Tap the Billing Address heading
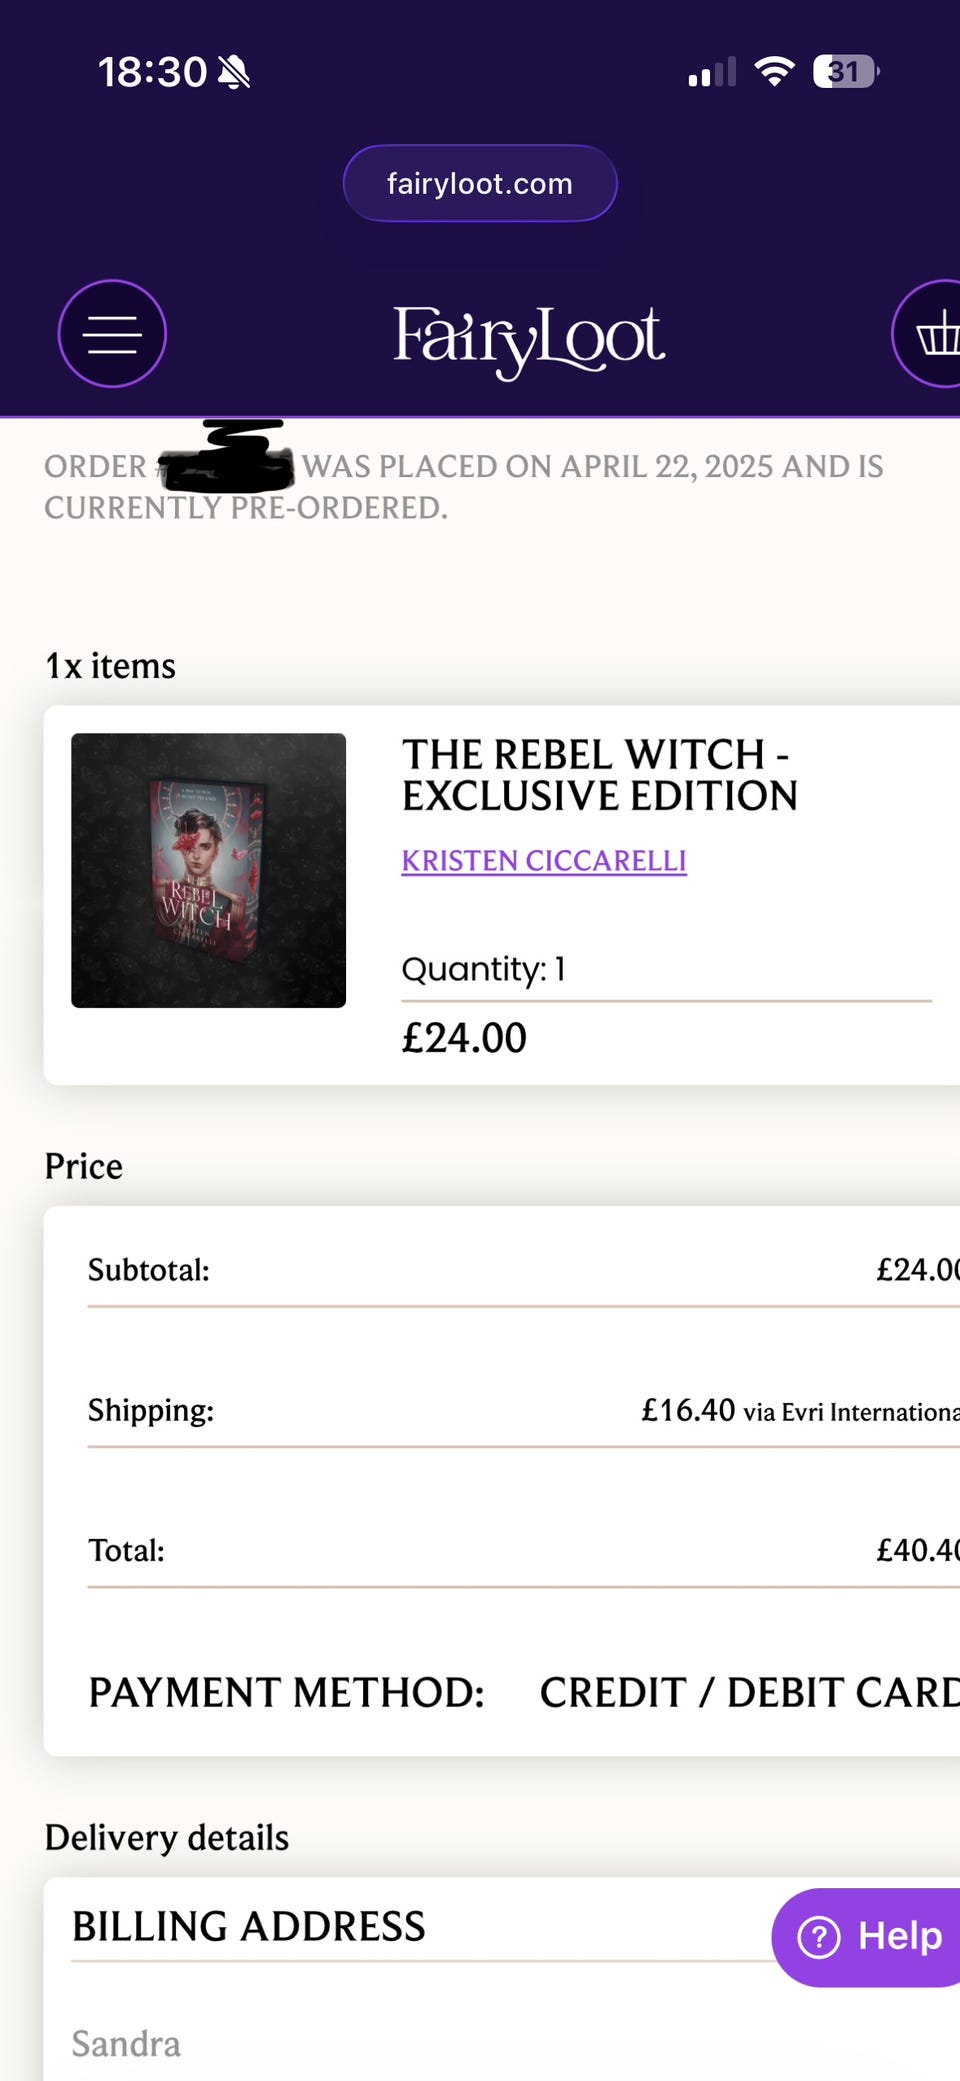The height and width of the screenshot is (2081, 960). [x=248, y=1927]
